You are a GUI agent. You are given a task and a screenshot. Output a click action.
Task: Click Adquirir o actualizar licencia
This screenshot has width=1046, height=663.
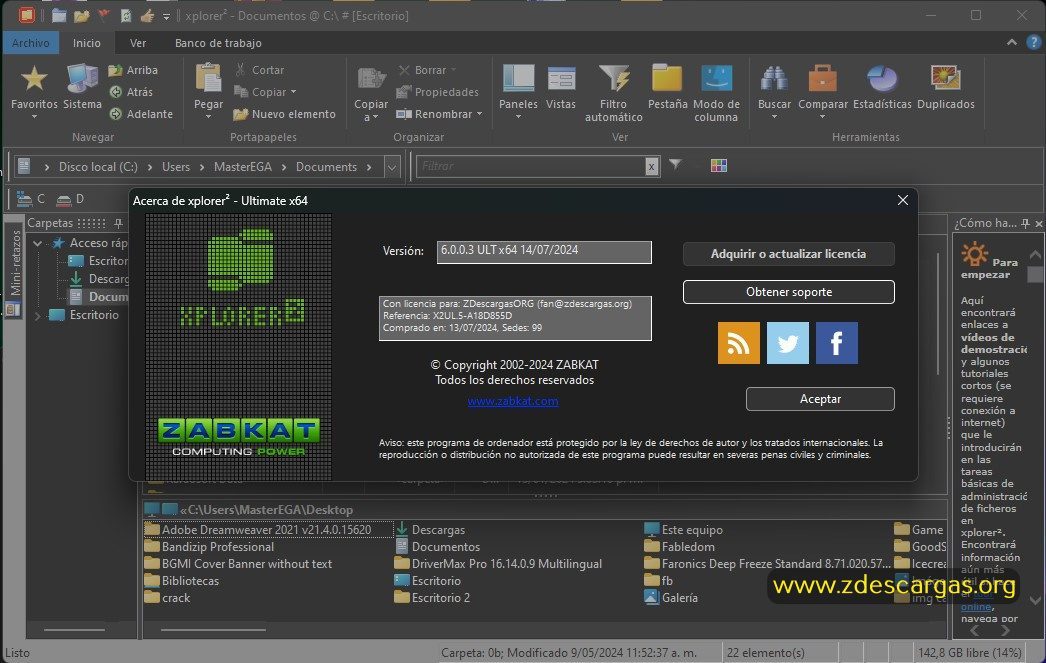[788, 253]
